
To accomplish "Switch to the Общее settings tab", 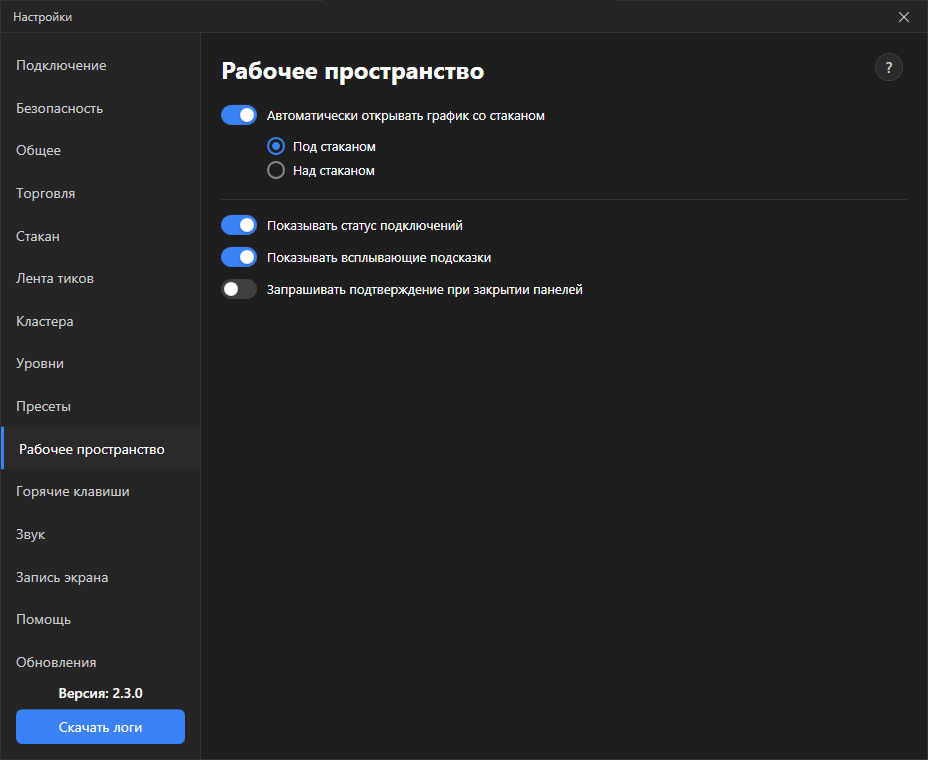I will coord(101,150).
